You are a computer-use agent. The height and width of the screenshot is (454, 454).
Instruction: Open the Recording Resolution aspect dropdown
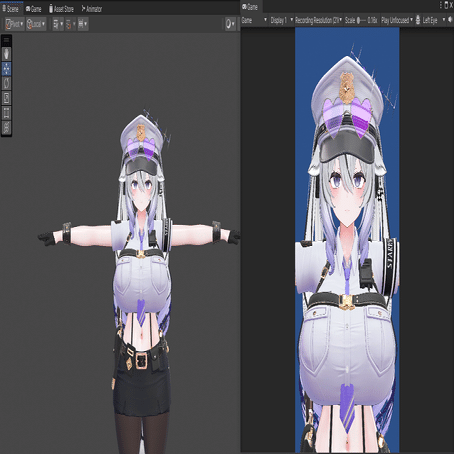tap(319, 20)
